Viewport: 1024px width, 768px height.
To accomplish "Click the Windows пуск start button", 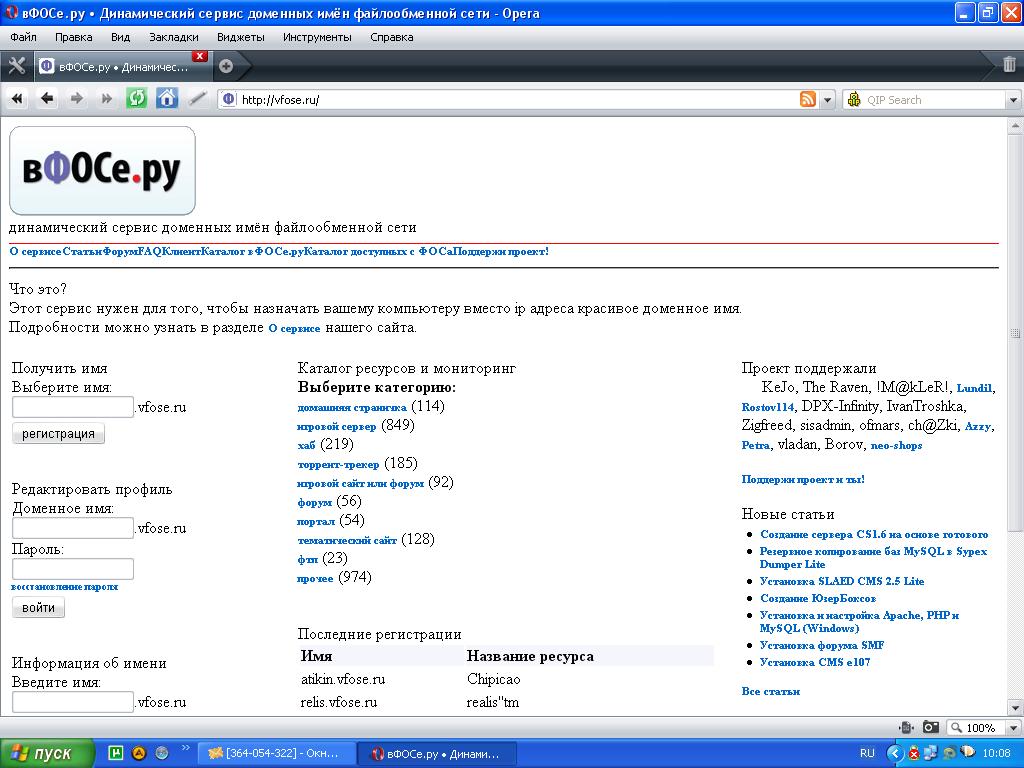I will click(47, 753).
